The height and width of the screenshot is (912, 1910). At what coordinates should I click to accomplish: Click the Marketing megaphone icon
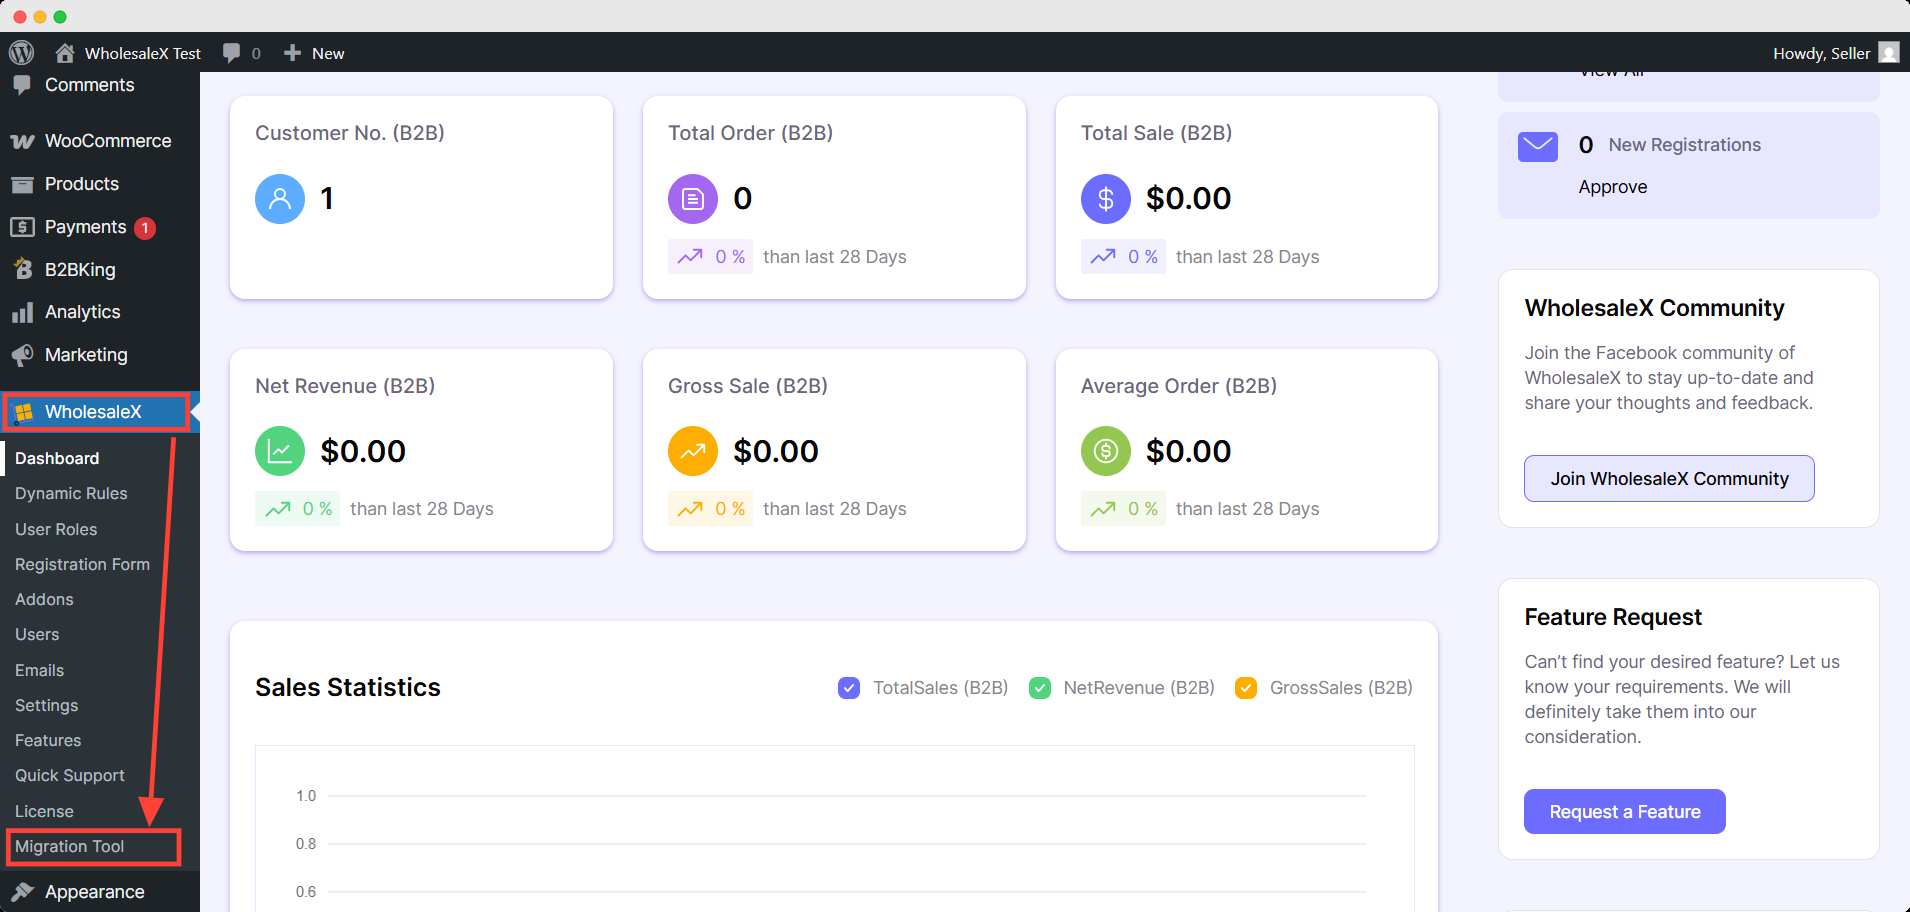point(22,356)
